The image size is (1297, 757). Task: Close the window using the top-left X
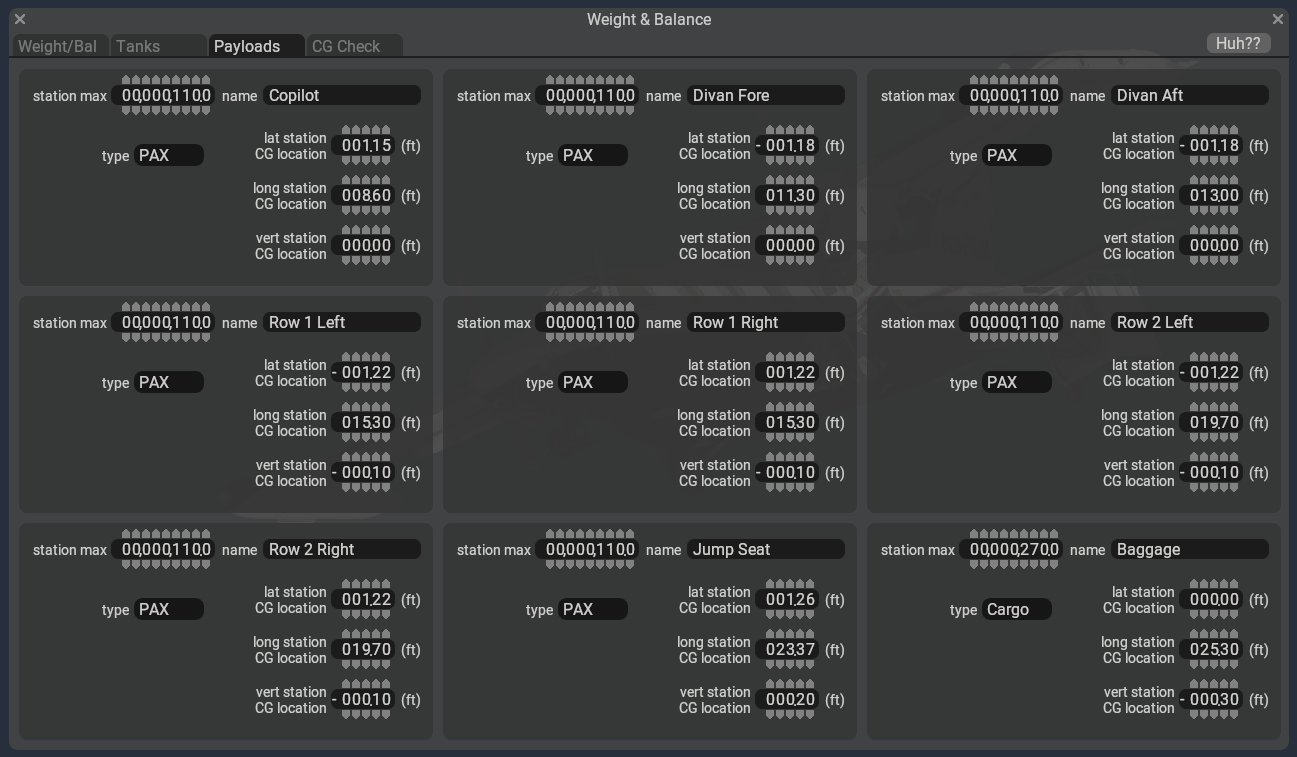pyautogui.click(x=20, y=19)
